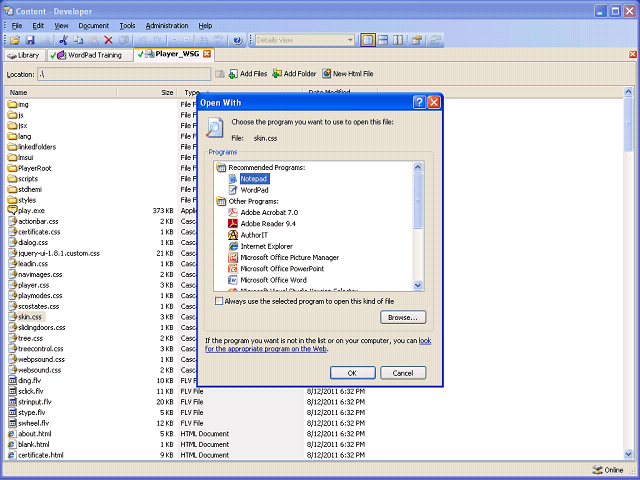
Task: Click the Cut scissors toolbar icon
Action: (x=63, y=40)
